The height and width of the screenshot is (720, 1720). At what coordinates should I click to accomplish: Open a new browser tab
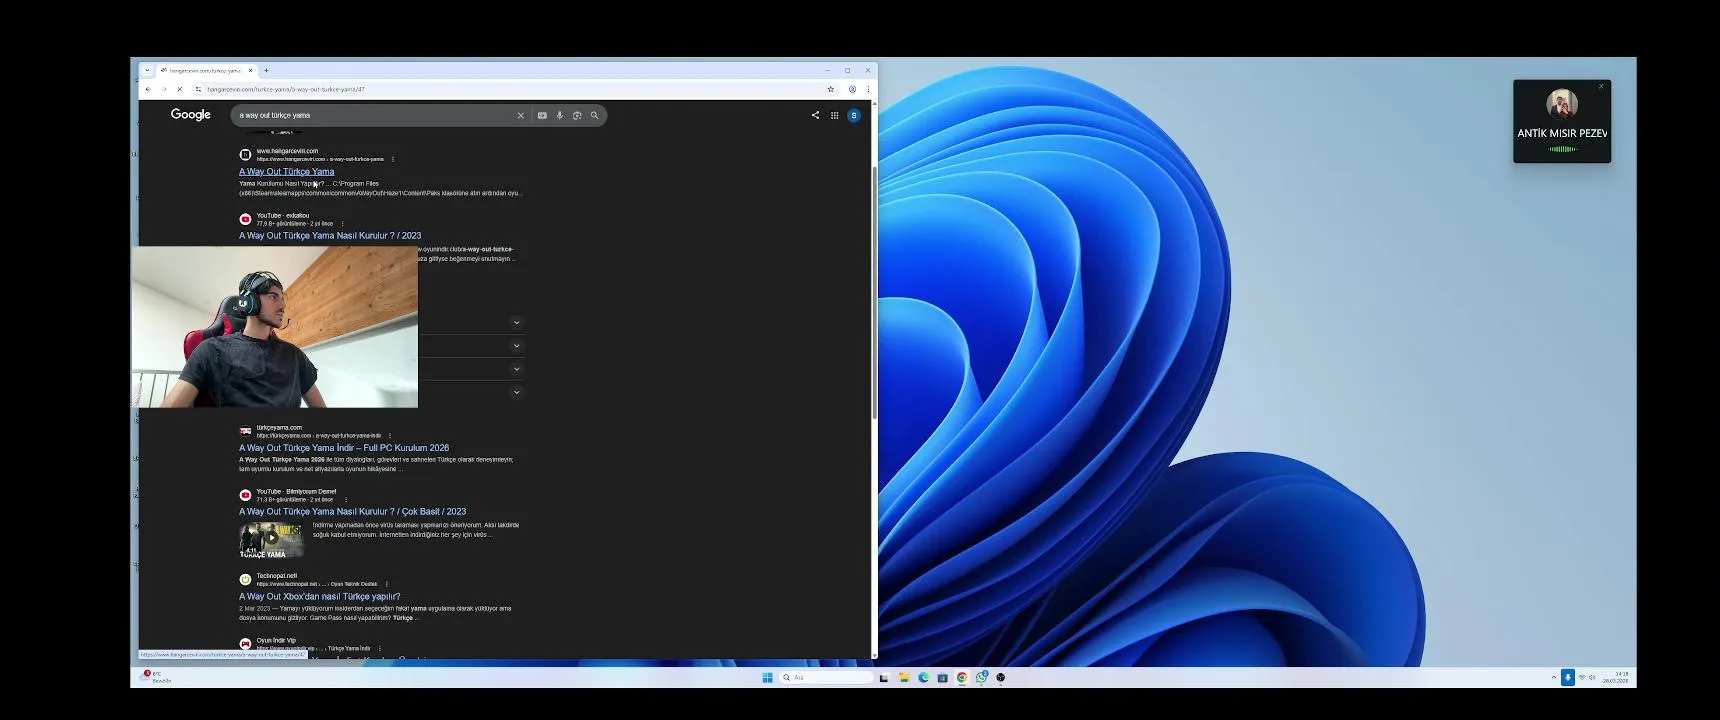click(x=266, y=71)
